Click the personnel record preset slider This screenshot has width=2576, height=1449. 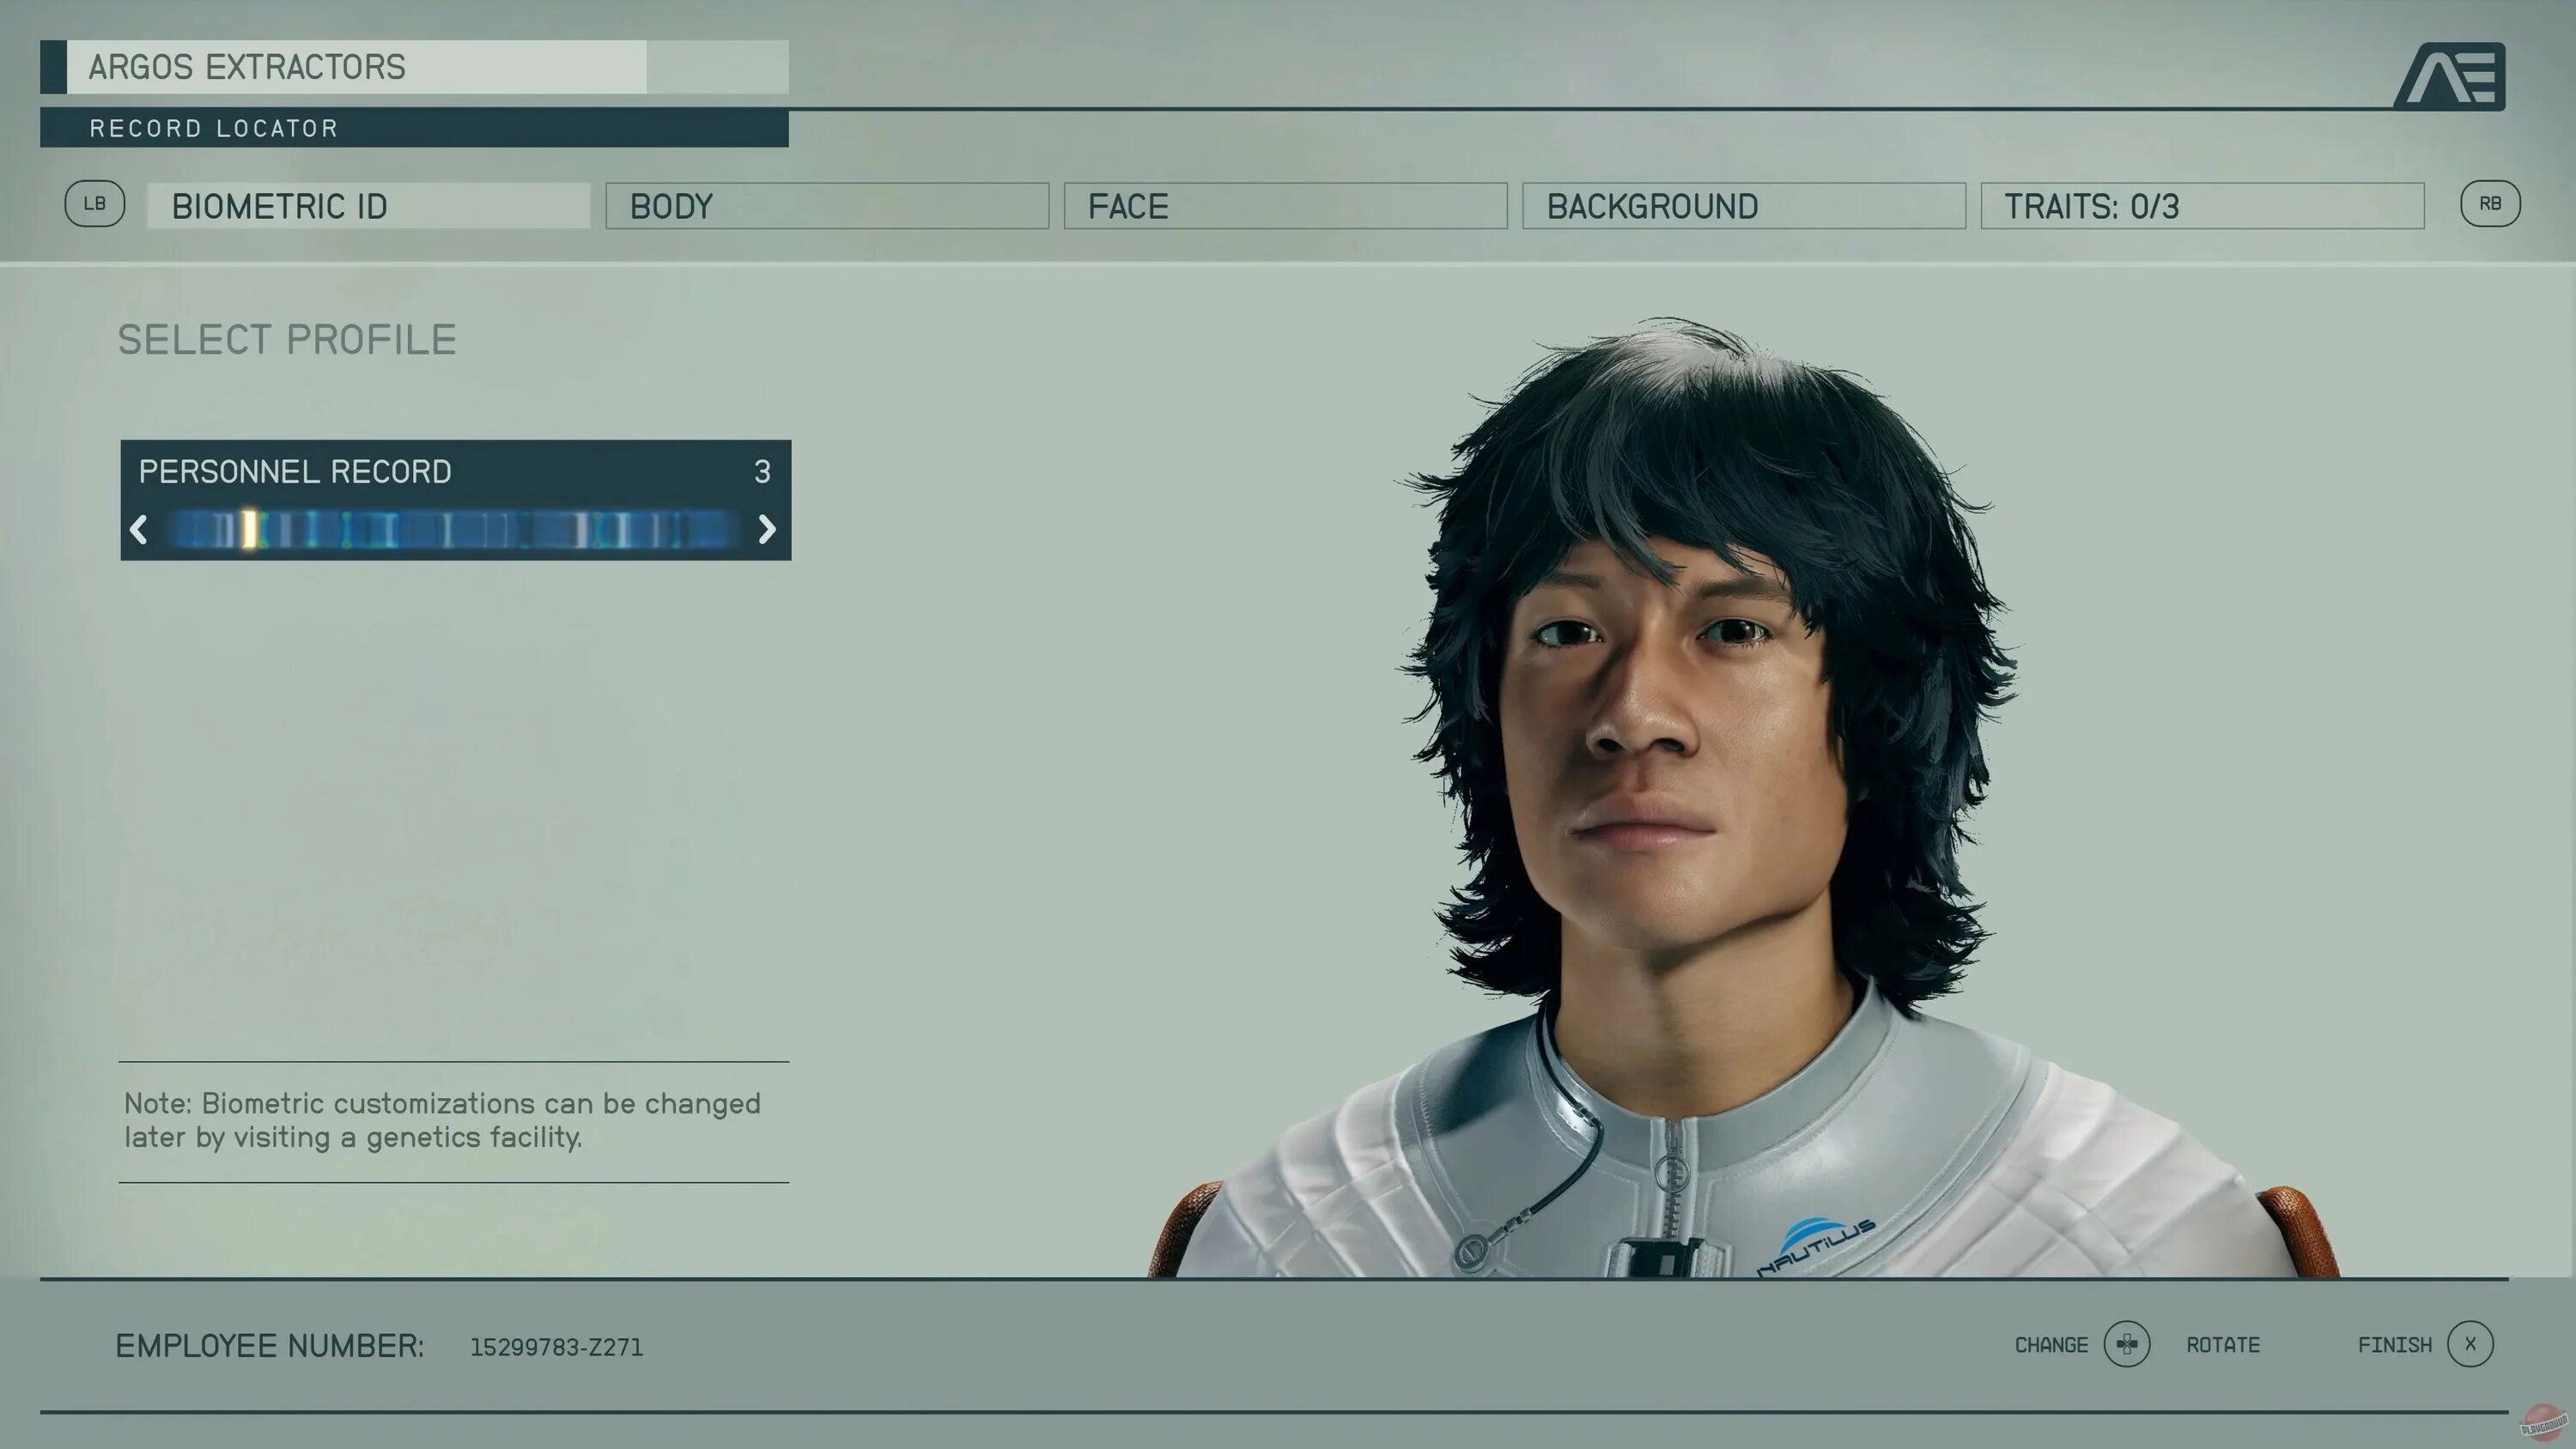[452, 529]
